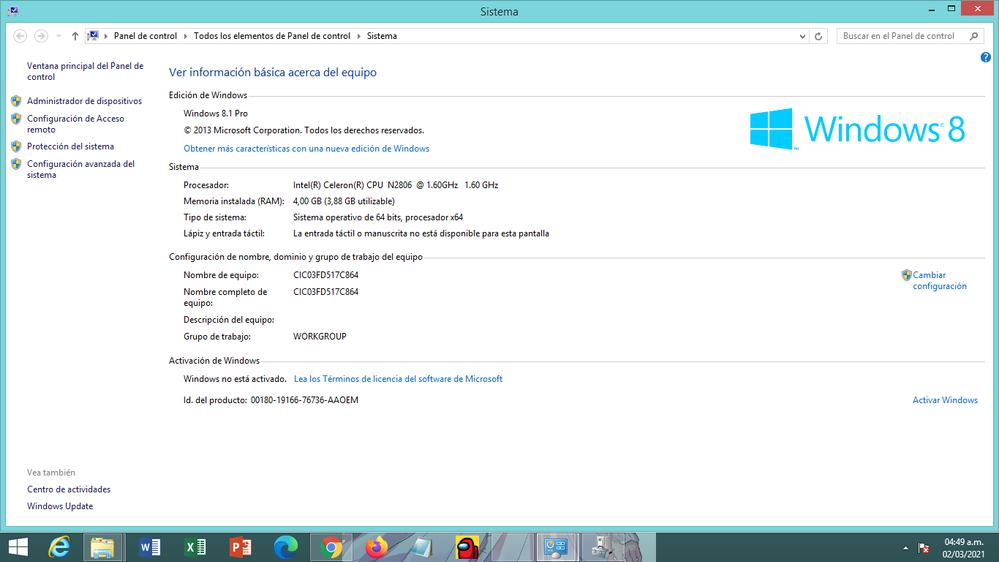Screen dimensions: 999x562
Task: Go forward with the navigation arrow
Action: tap(41, 36)
